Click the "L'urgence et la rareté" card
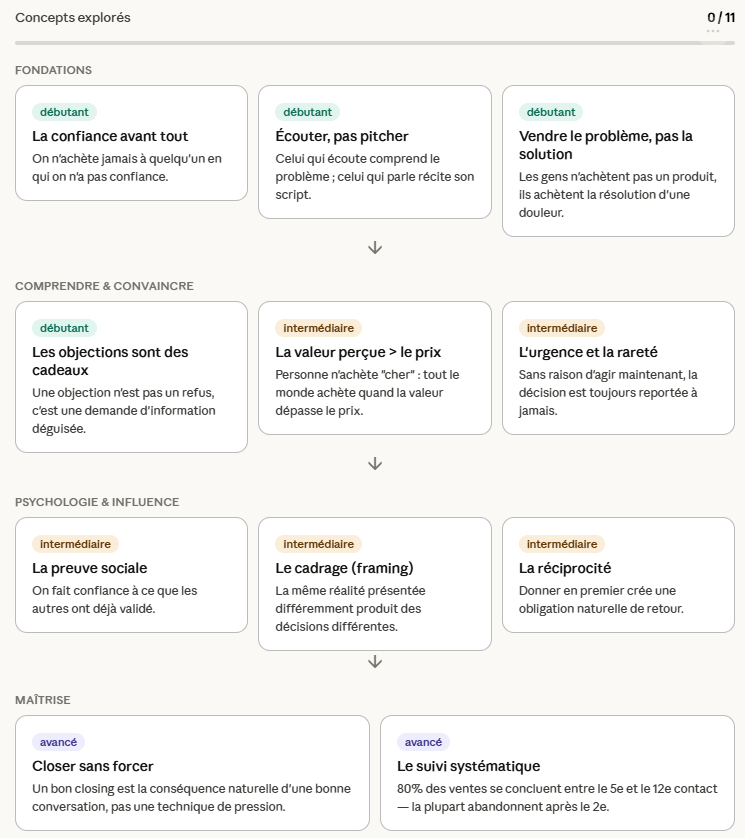The height and width of the screenshot is (838, 745). tap(618, 368)
